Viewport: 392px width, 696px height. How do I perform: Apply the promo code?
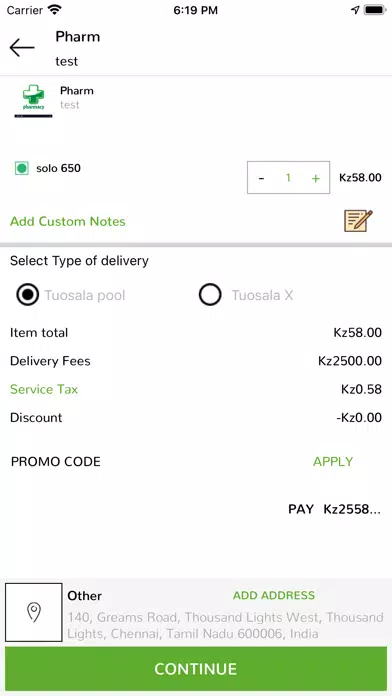click(x=333, y=462)
